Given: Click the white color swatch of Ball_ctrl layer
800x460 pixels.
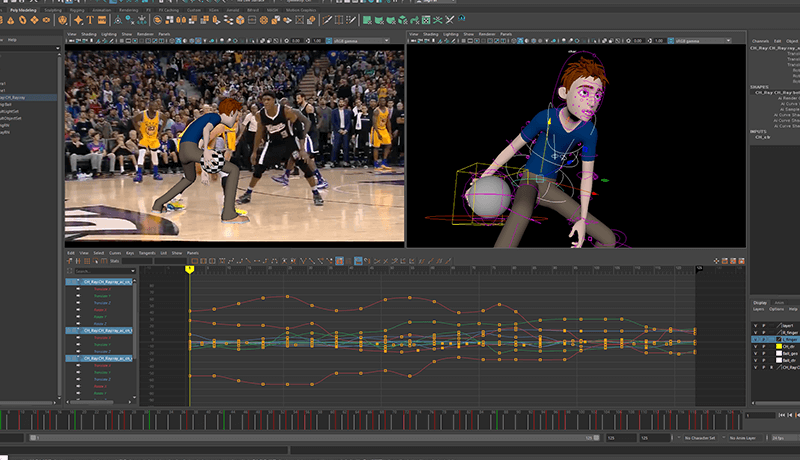Looking at the screenshot, I should (779, 360).
